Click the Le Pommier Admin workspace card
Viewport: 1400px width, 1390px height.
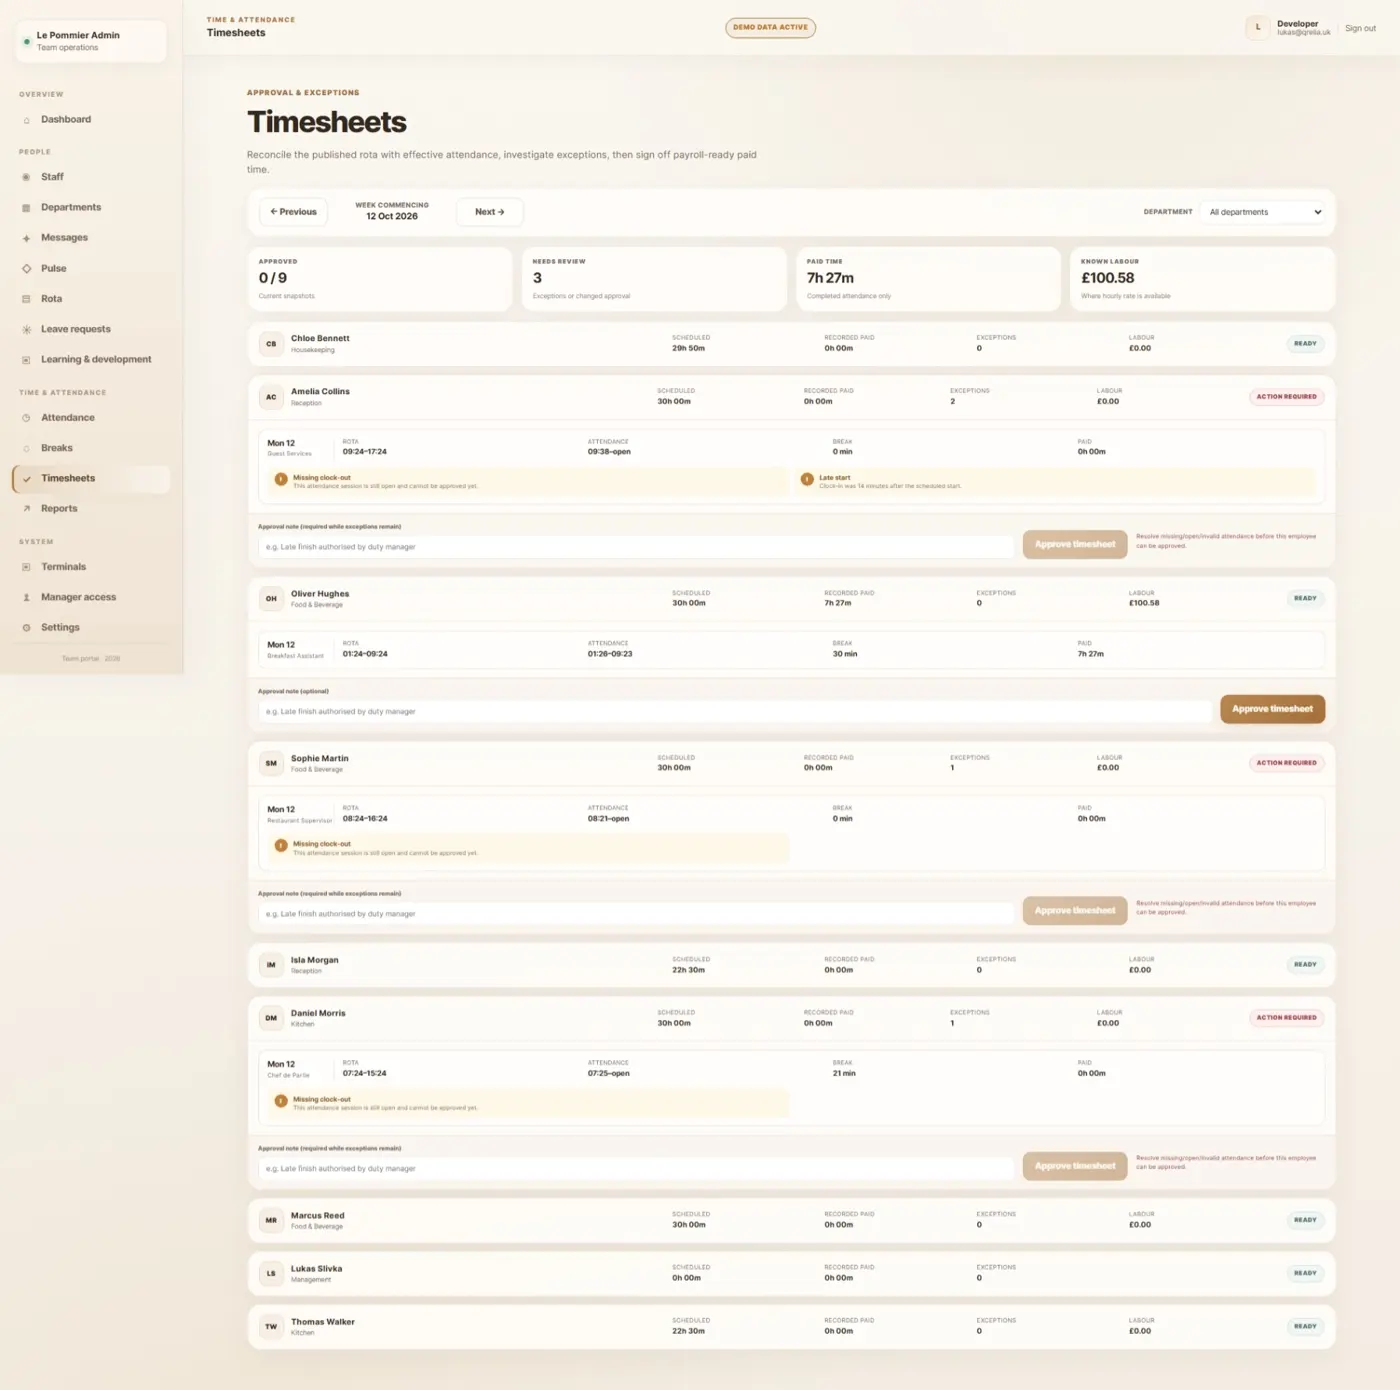point(91,41)
